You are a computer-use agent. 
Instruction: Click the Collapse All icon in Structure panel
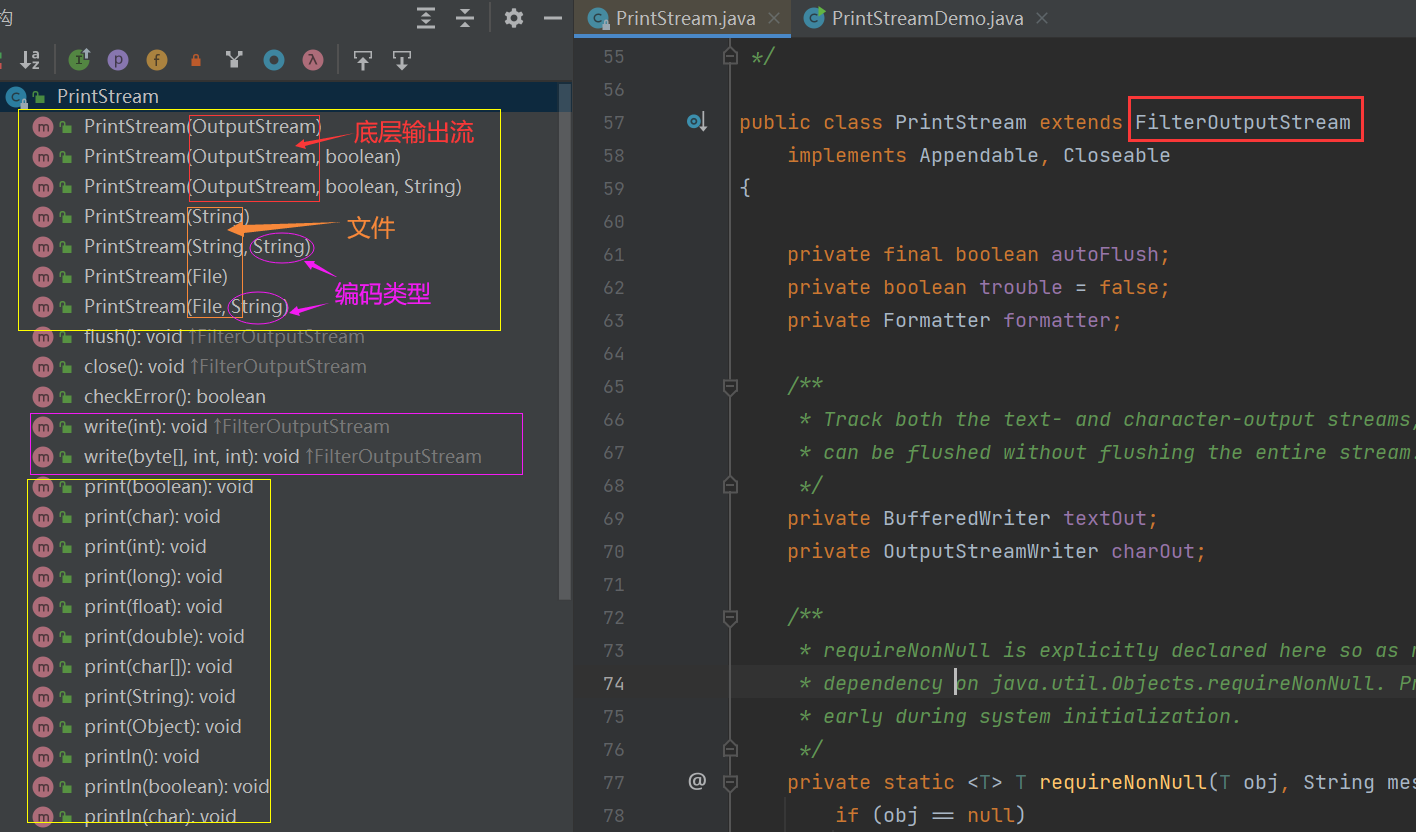[x=465, y=18]
